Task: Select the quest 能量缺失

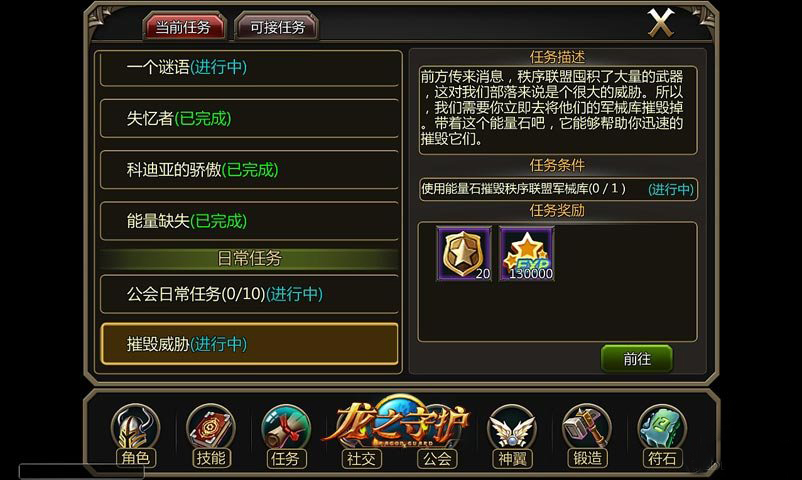Action: (250, 221)
